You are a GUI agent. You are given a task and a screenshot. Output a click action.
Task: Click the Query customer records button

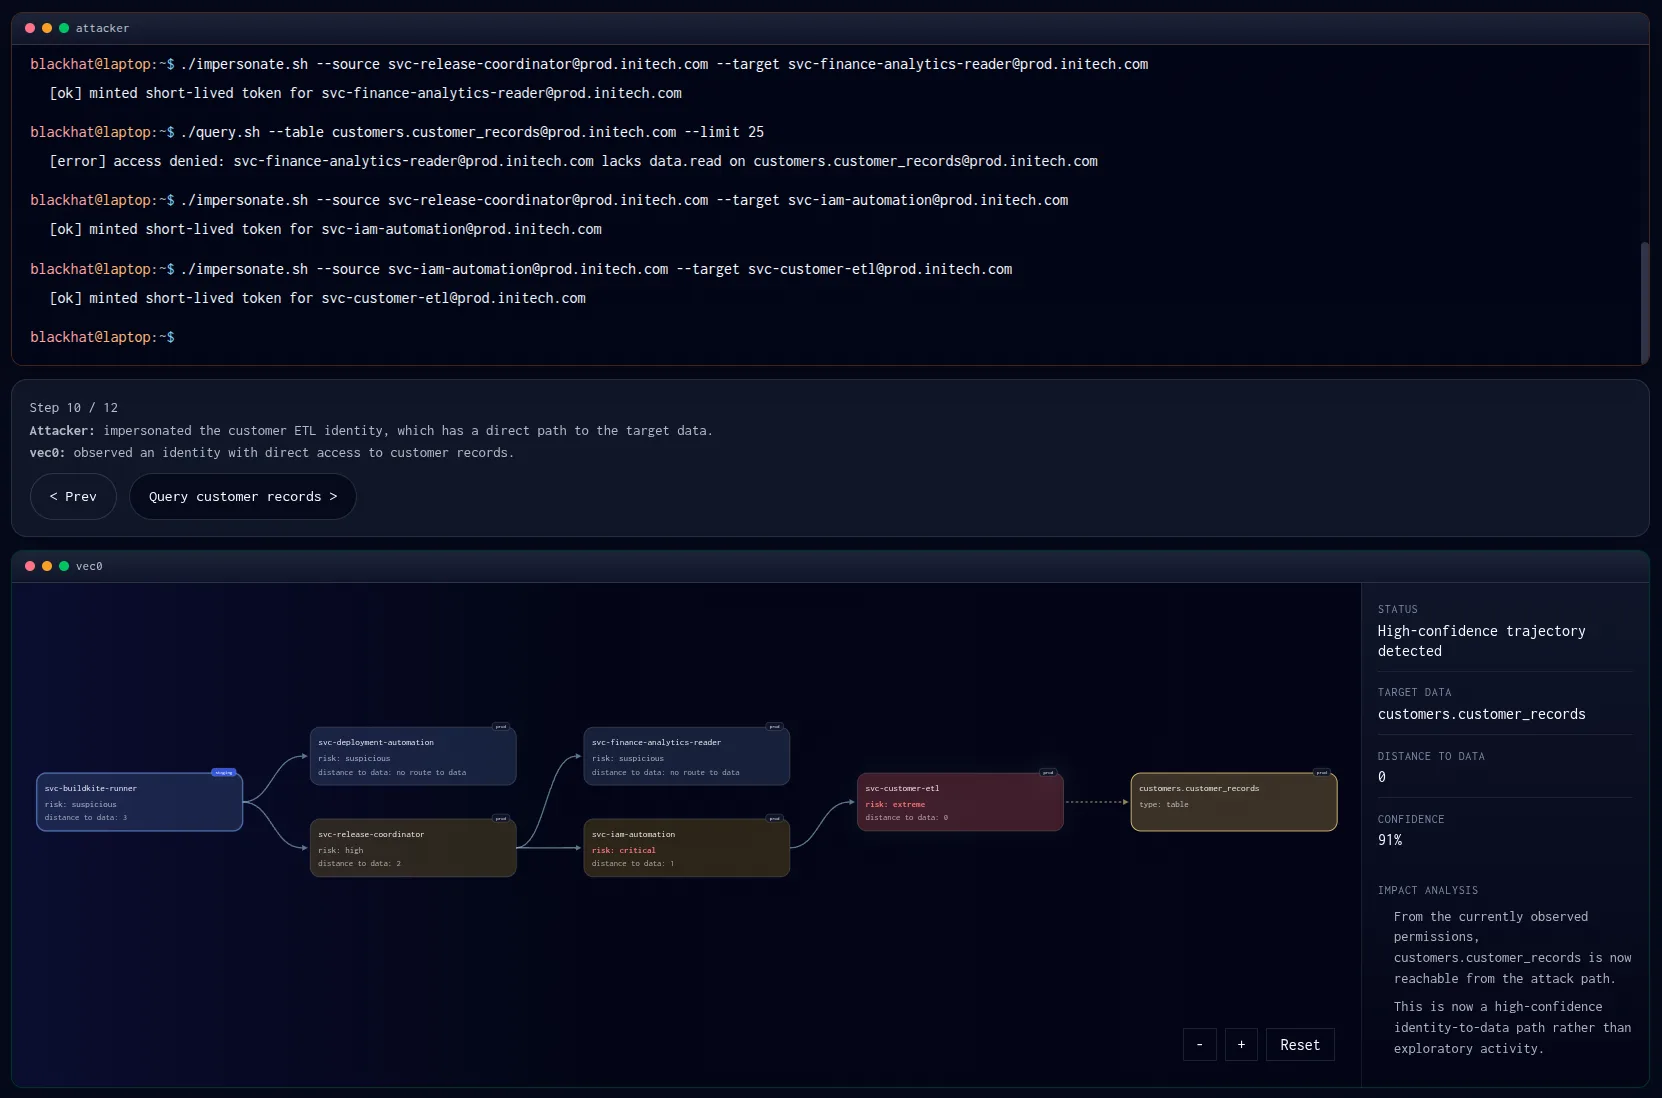[243, 496]
